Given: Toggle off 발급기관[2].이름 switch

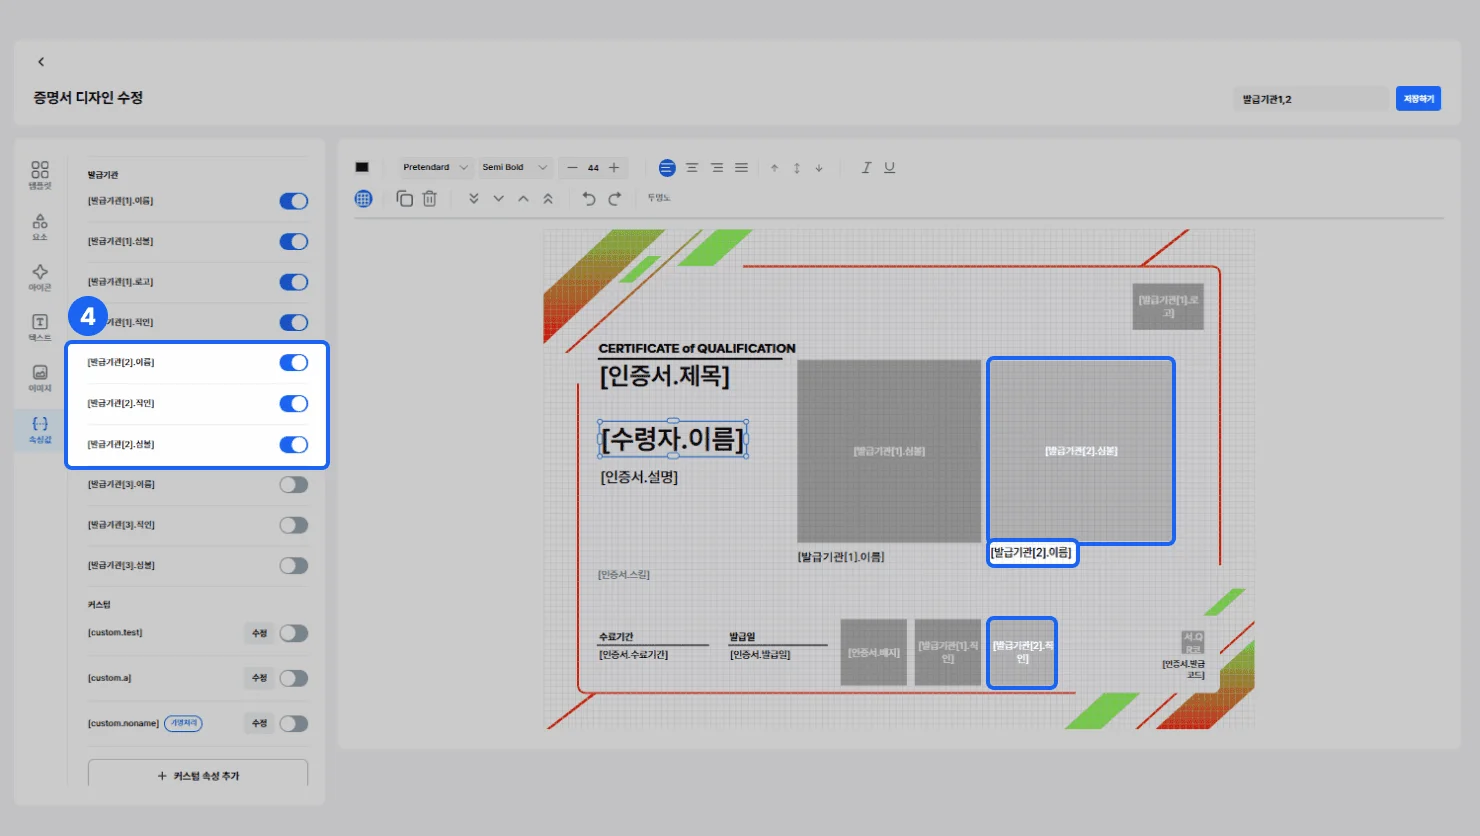Looking at the screenshot, I should pos(293,363).
